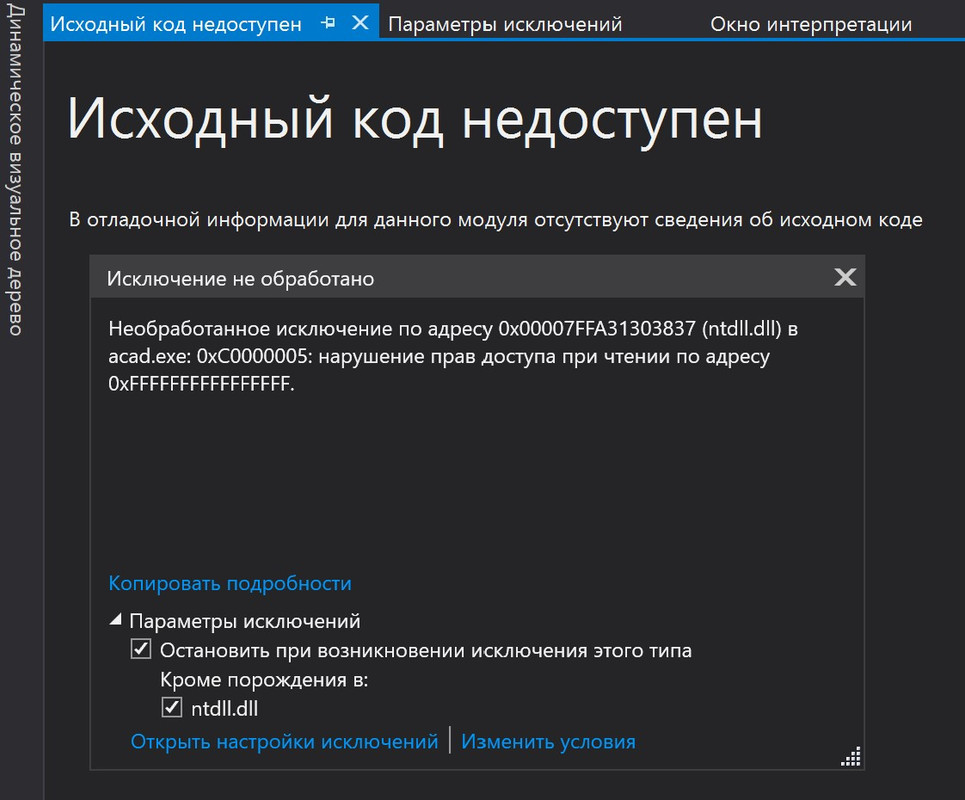Close the 'Исключение не обработано' popup
The height and width of the screenshot is (800, 965).
845,277
